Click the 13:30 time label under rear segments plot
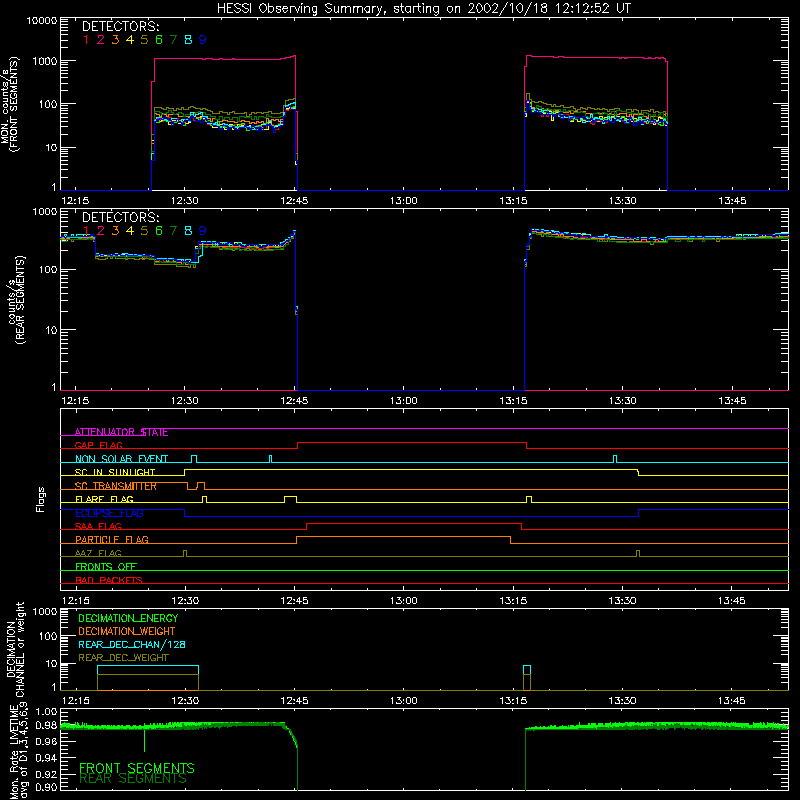800x800 pixels. click(622, 401)
